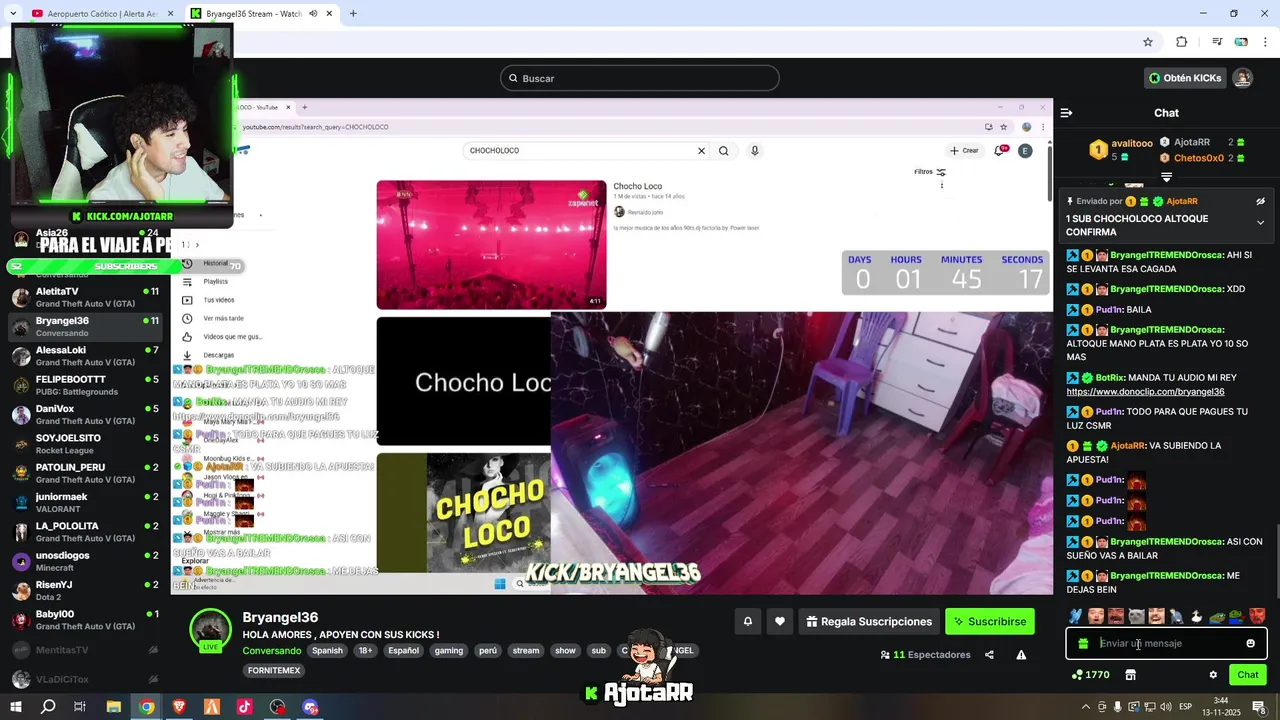Switch the ESP input language indicator

(1186, 707)
